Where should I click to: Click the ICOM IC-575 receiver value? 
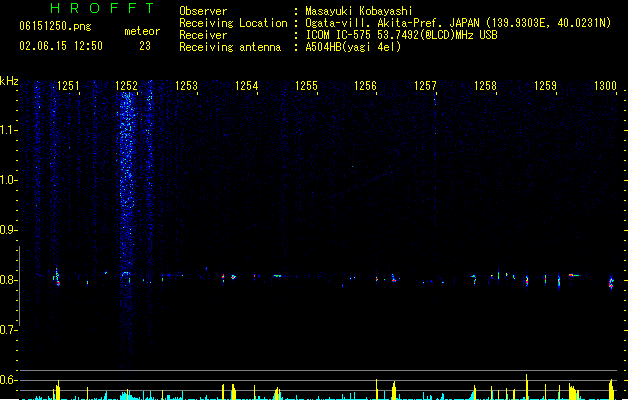pos(402,35)
